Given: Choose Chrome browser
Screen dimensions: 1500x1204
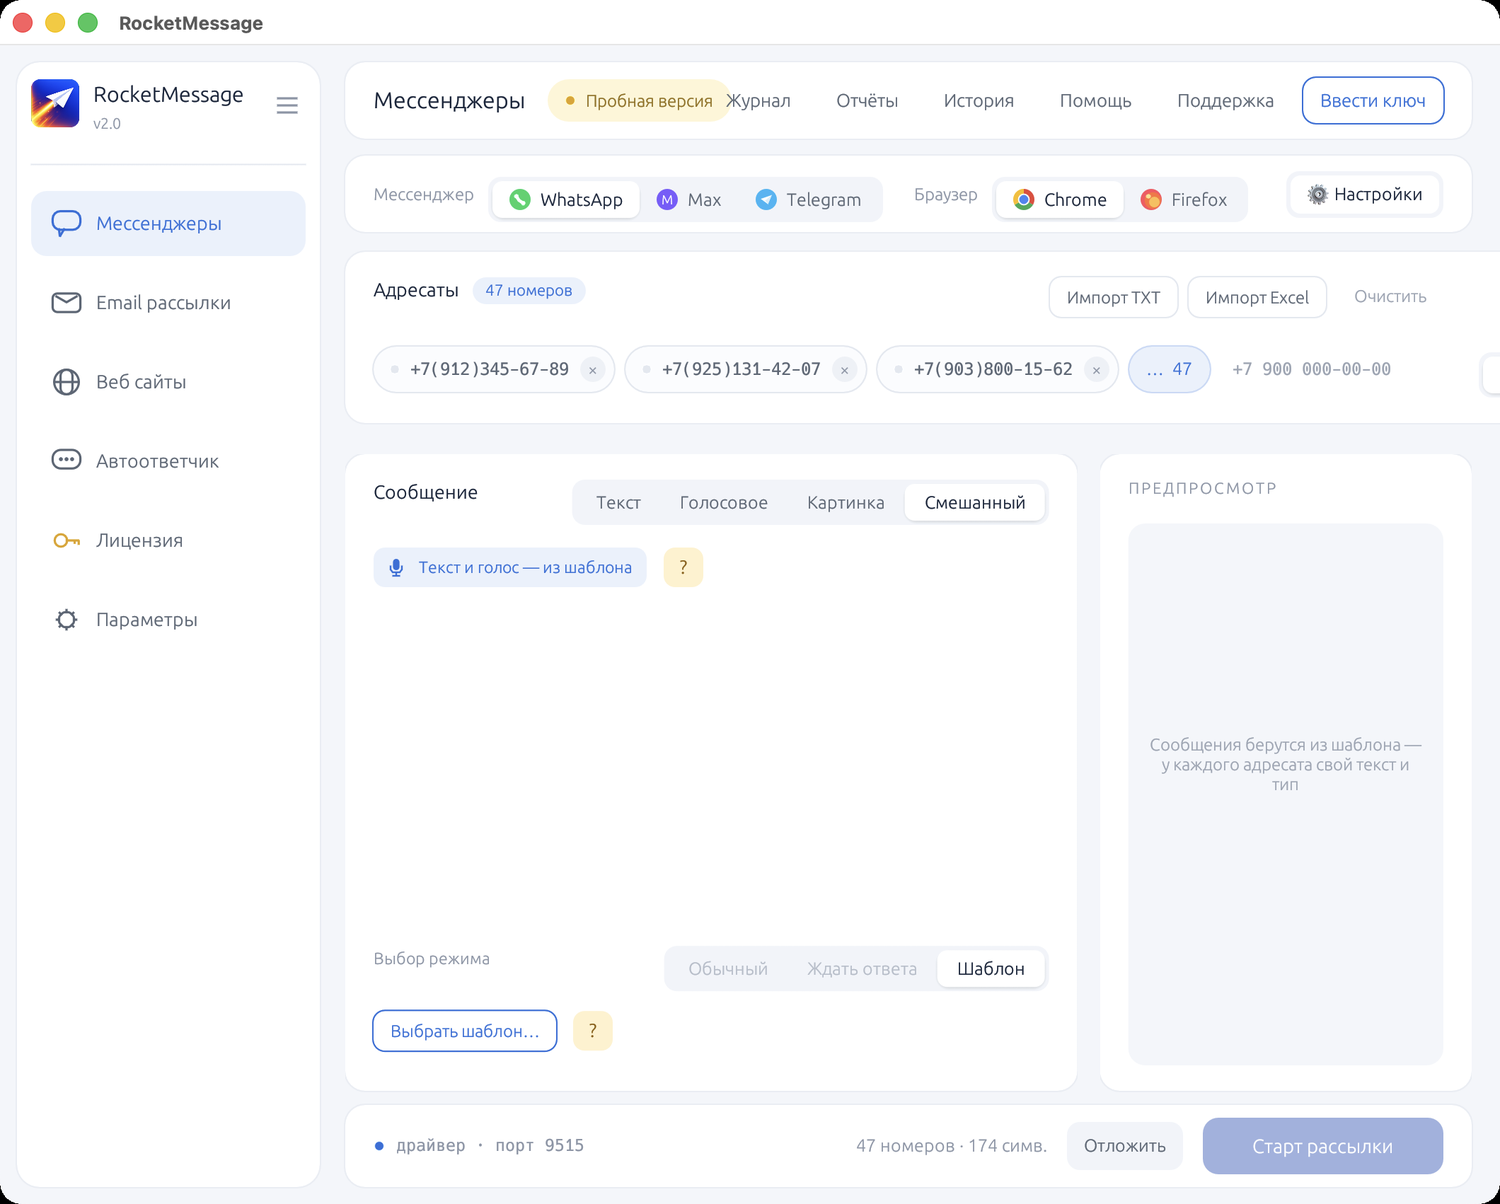Looking at the screenshot, I should tap(1060, 199).
